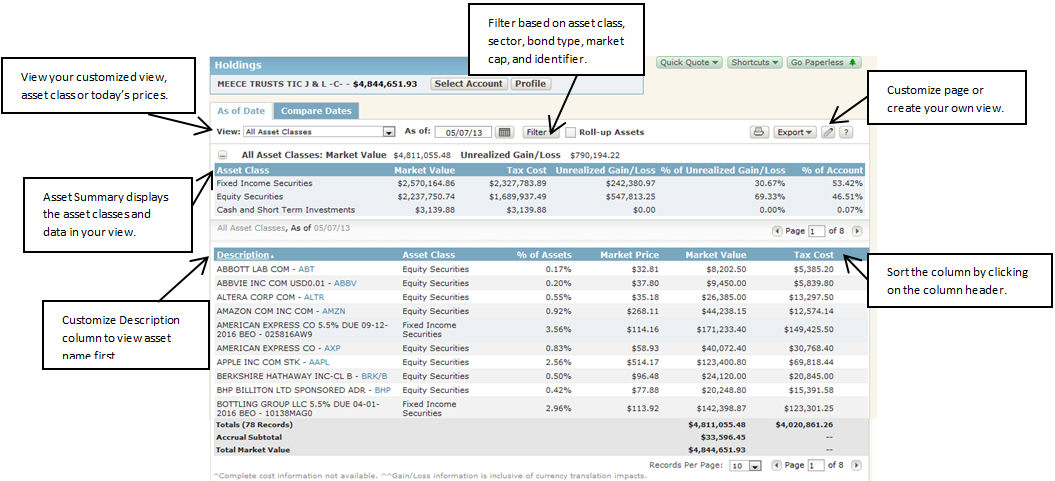
Task: Open the Export dropdown
Action: point(796,132)
